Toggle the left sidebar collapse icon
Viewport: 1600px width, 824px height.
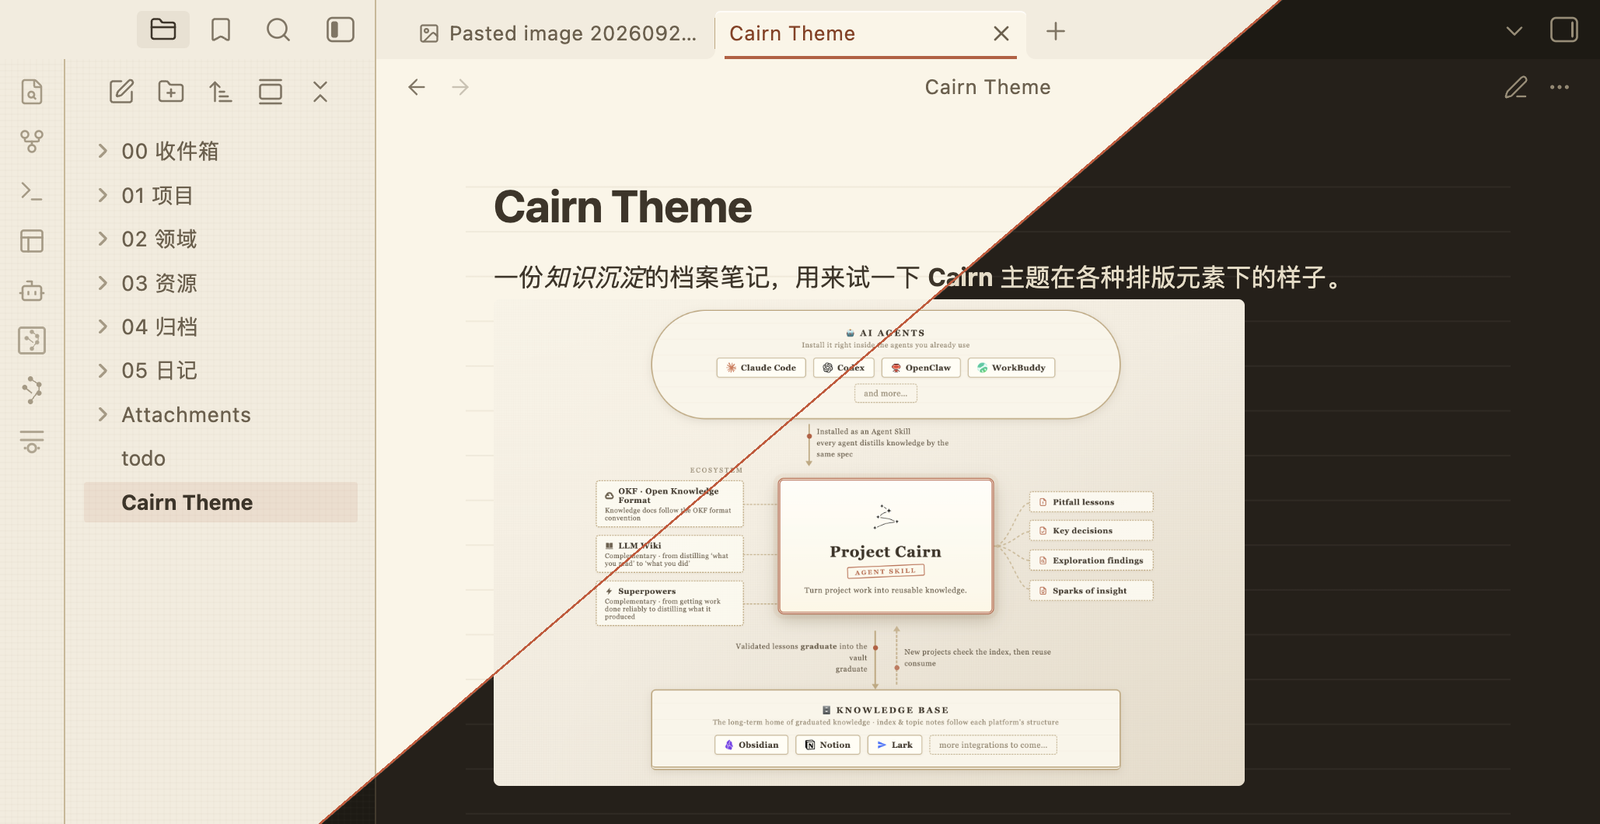click(340, 30)
